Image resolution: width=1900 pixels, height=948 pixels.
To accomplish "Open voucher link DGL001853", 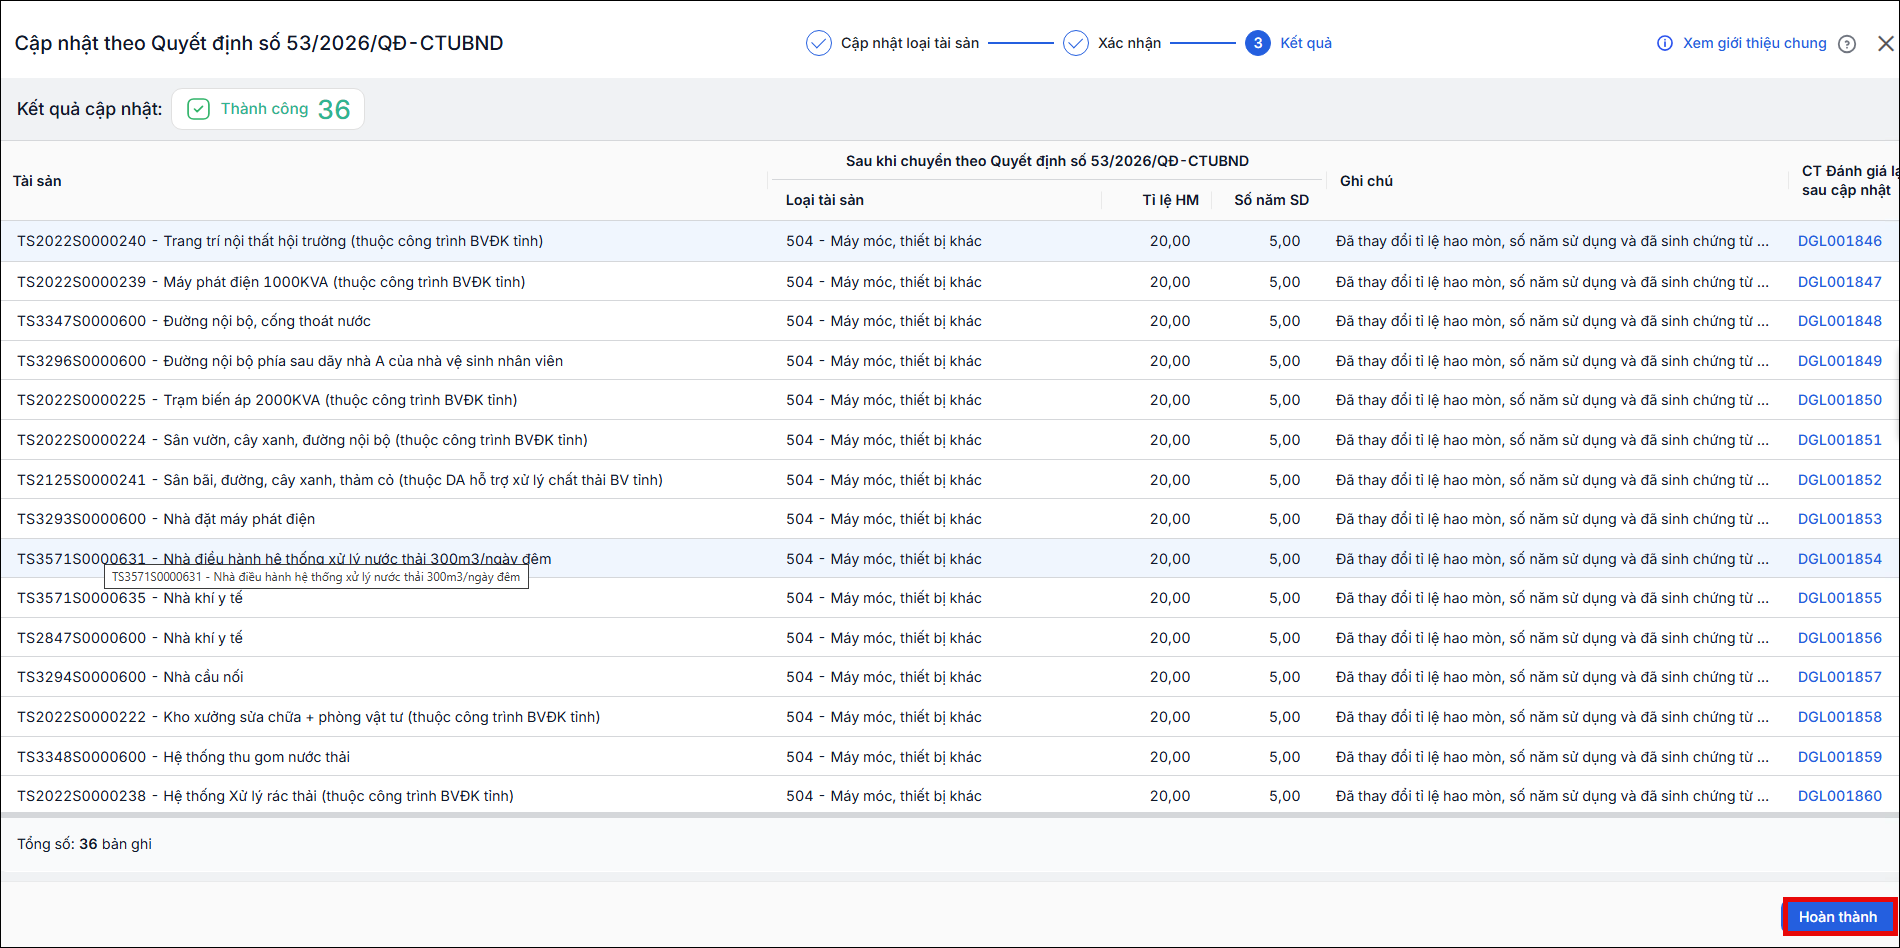I will (1840, 519).
